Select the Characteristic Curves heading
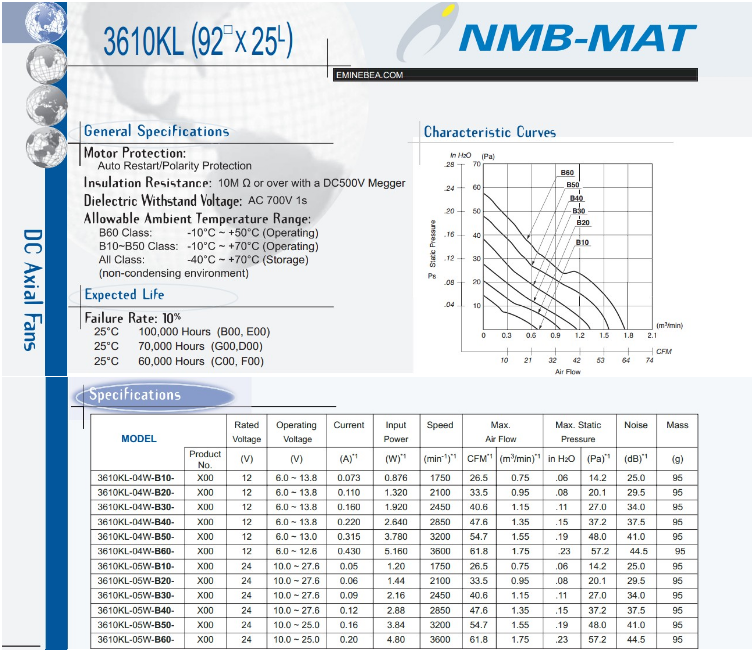The image size is (756, 650). tap(489, 132)
